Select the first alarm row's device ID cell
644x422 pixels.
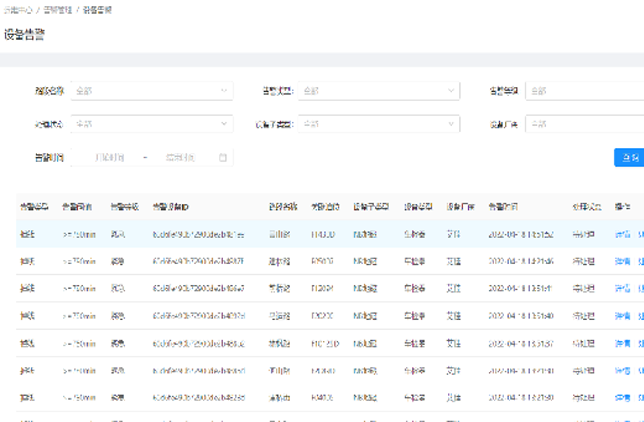pyautogui.click(x=198, y=234)
